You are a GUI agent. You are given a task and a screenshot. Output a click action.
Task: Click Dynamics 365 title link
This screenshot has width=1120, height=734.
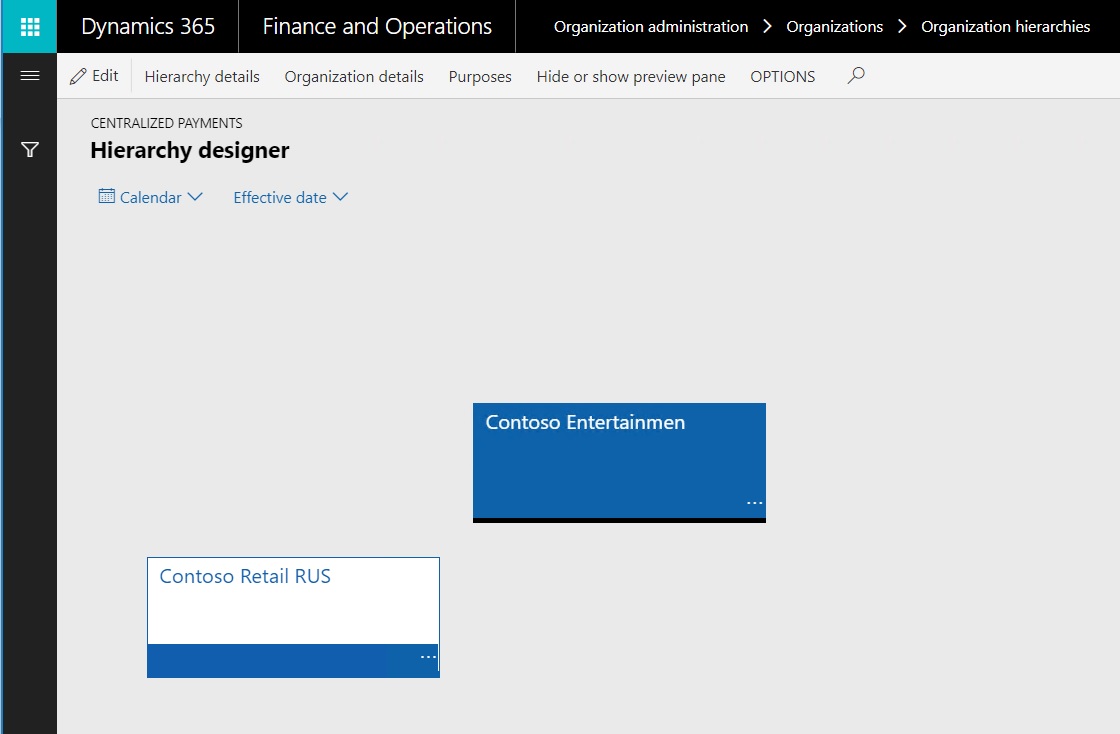[148, 26]
